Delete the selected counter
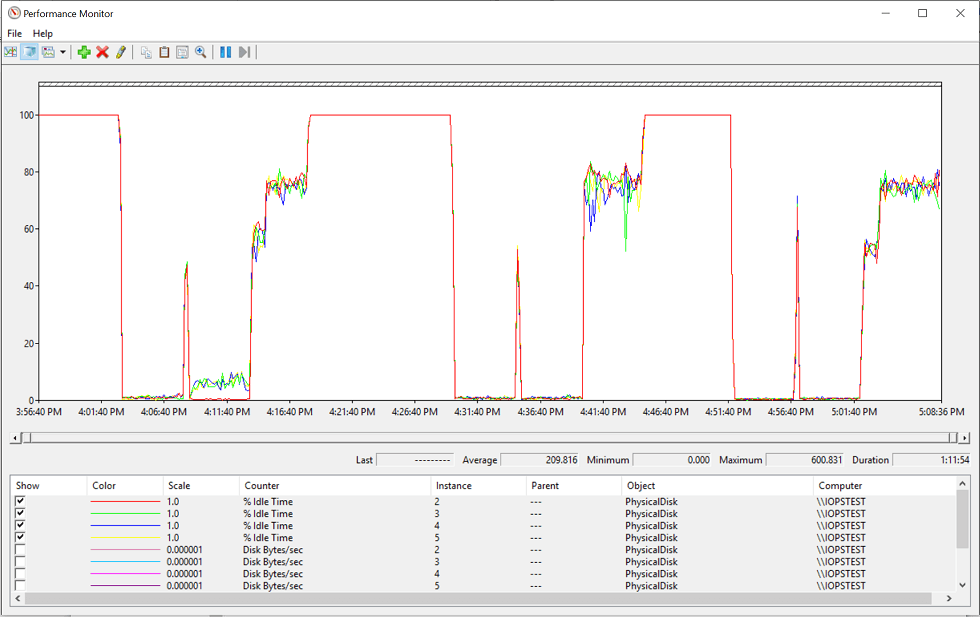 click(103, 51)
